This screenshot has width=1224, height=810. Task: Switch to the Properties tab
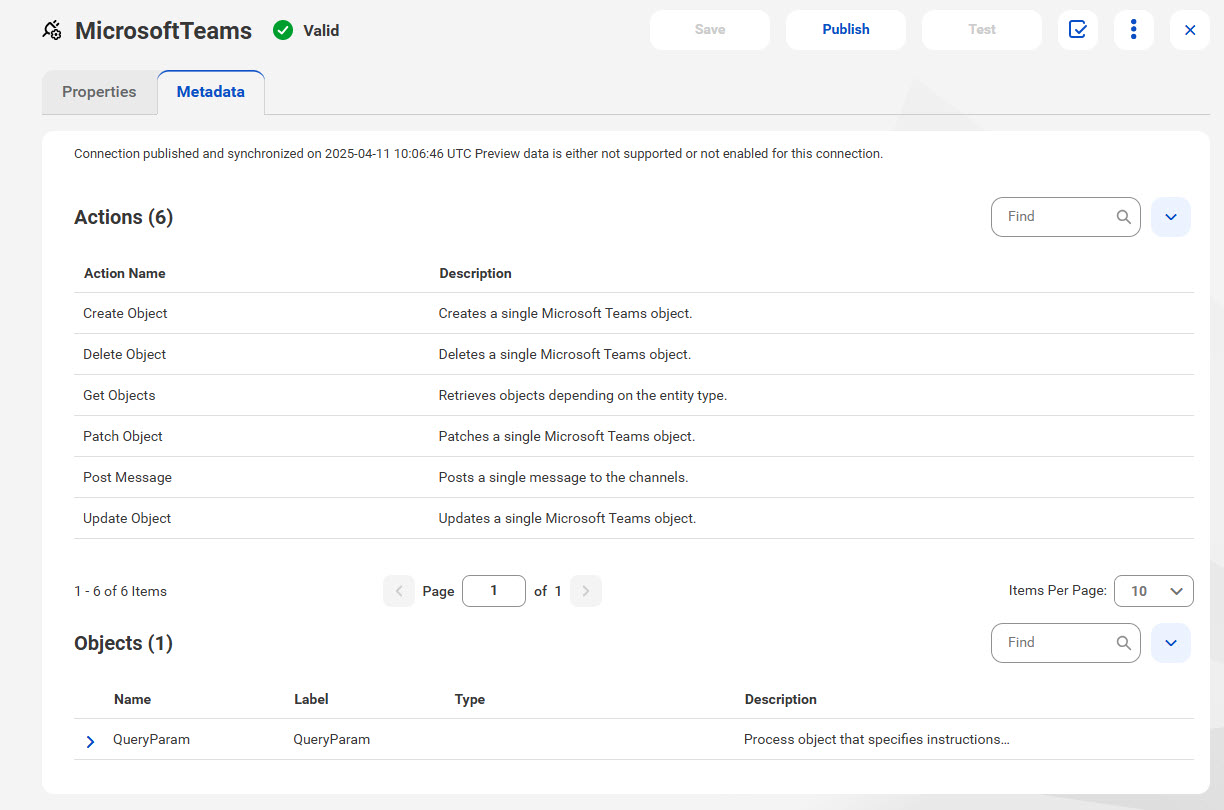(99, 92)
